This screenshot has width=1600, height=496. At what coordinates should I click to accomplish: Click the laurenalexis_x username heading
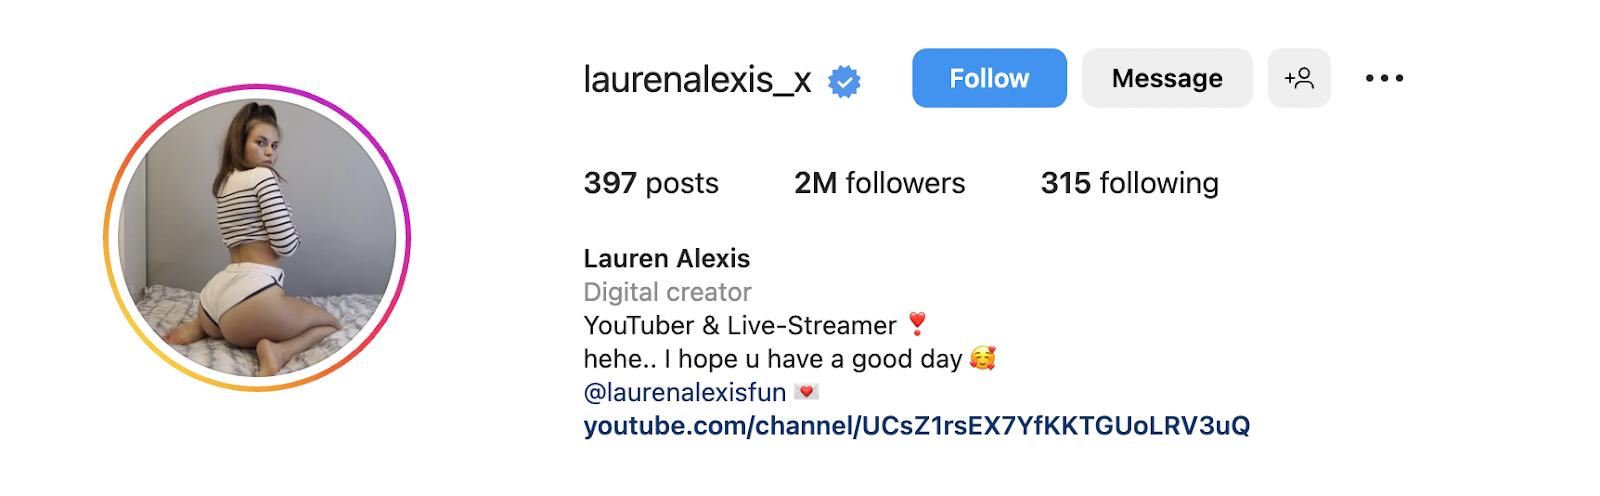tap(698, 79)
